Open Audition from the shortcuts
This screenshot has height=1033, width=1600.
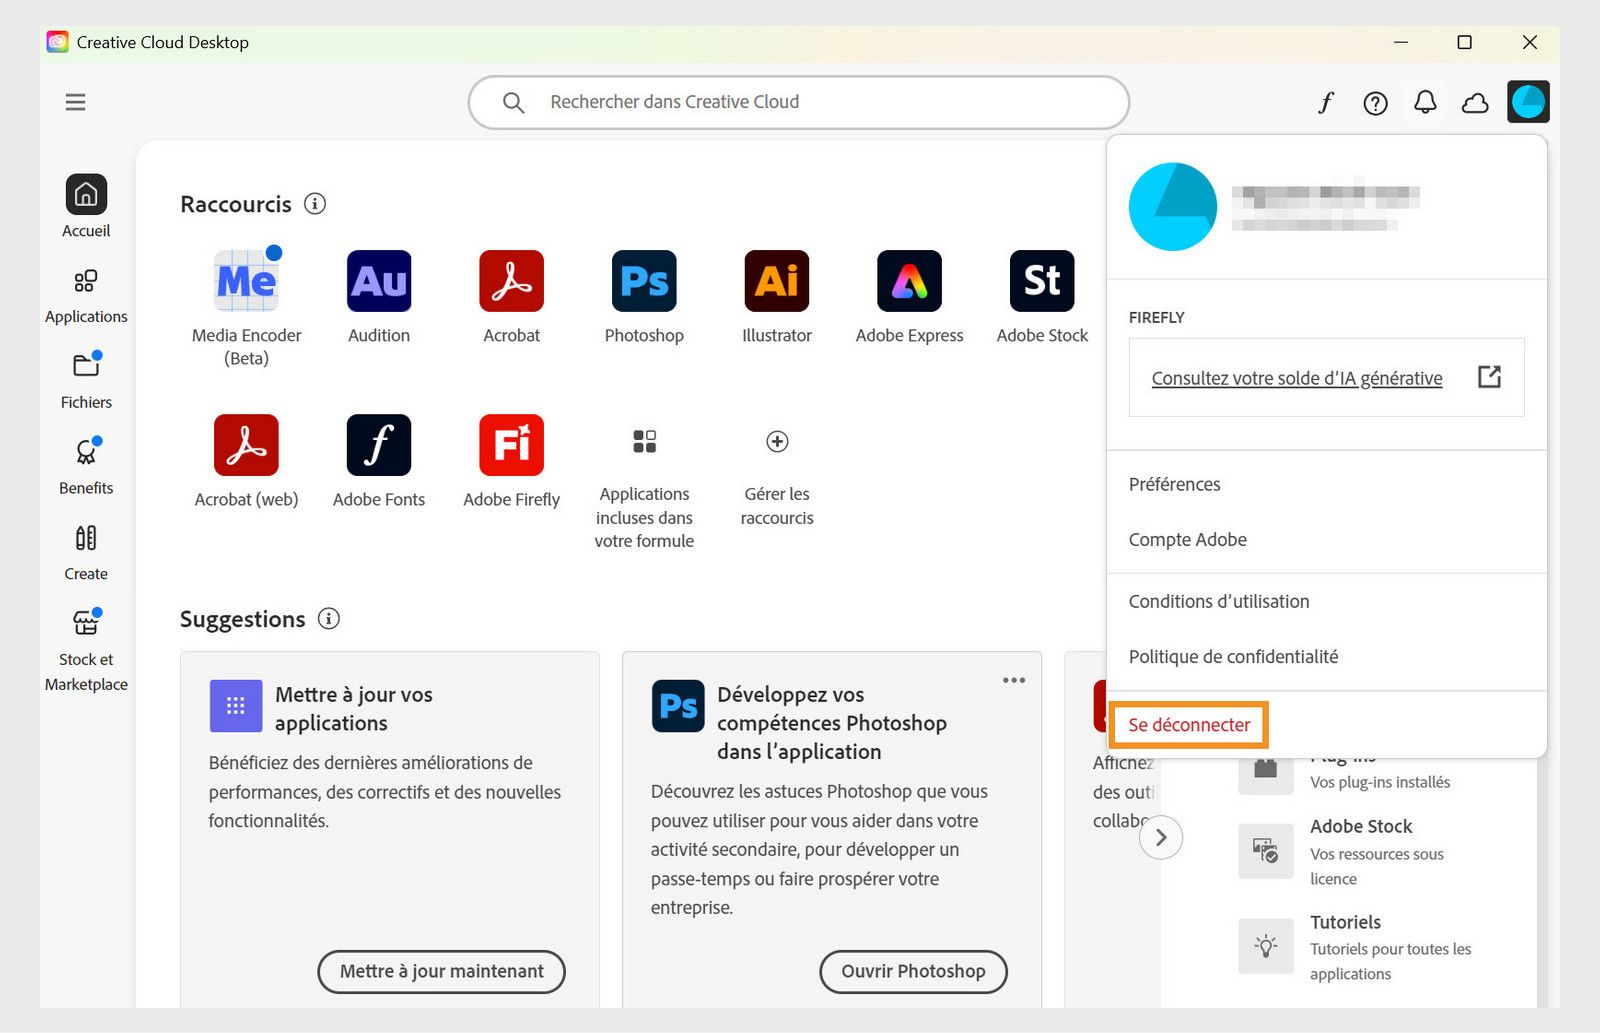point(378,283)
